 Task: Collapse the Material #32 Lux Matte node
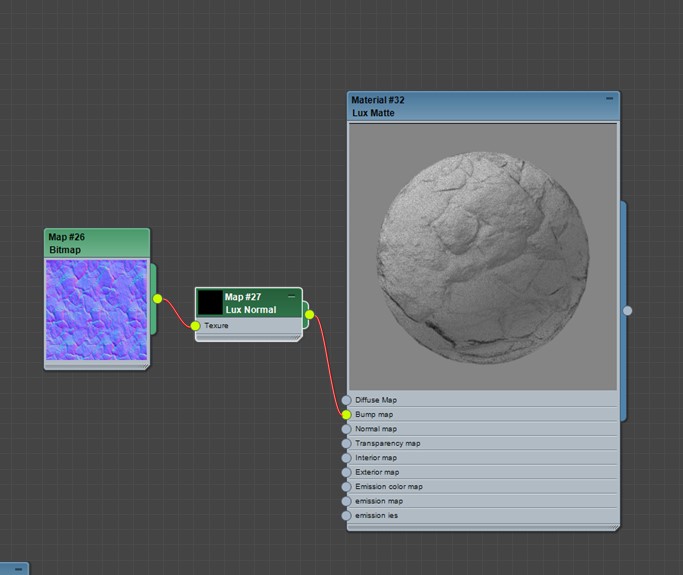[609, 100]
